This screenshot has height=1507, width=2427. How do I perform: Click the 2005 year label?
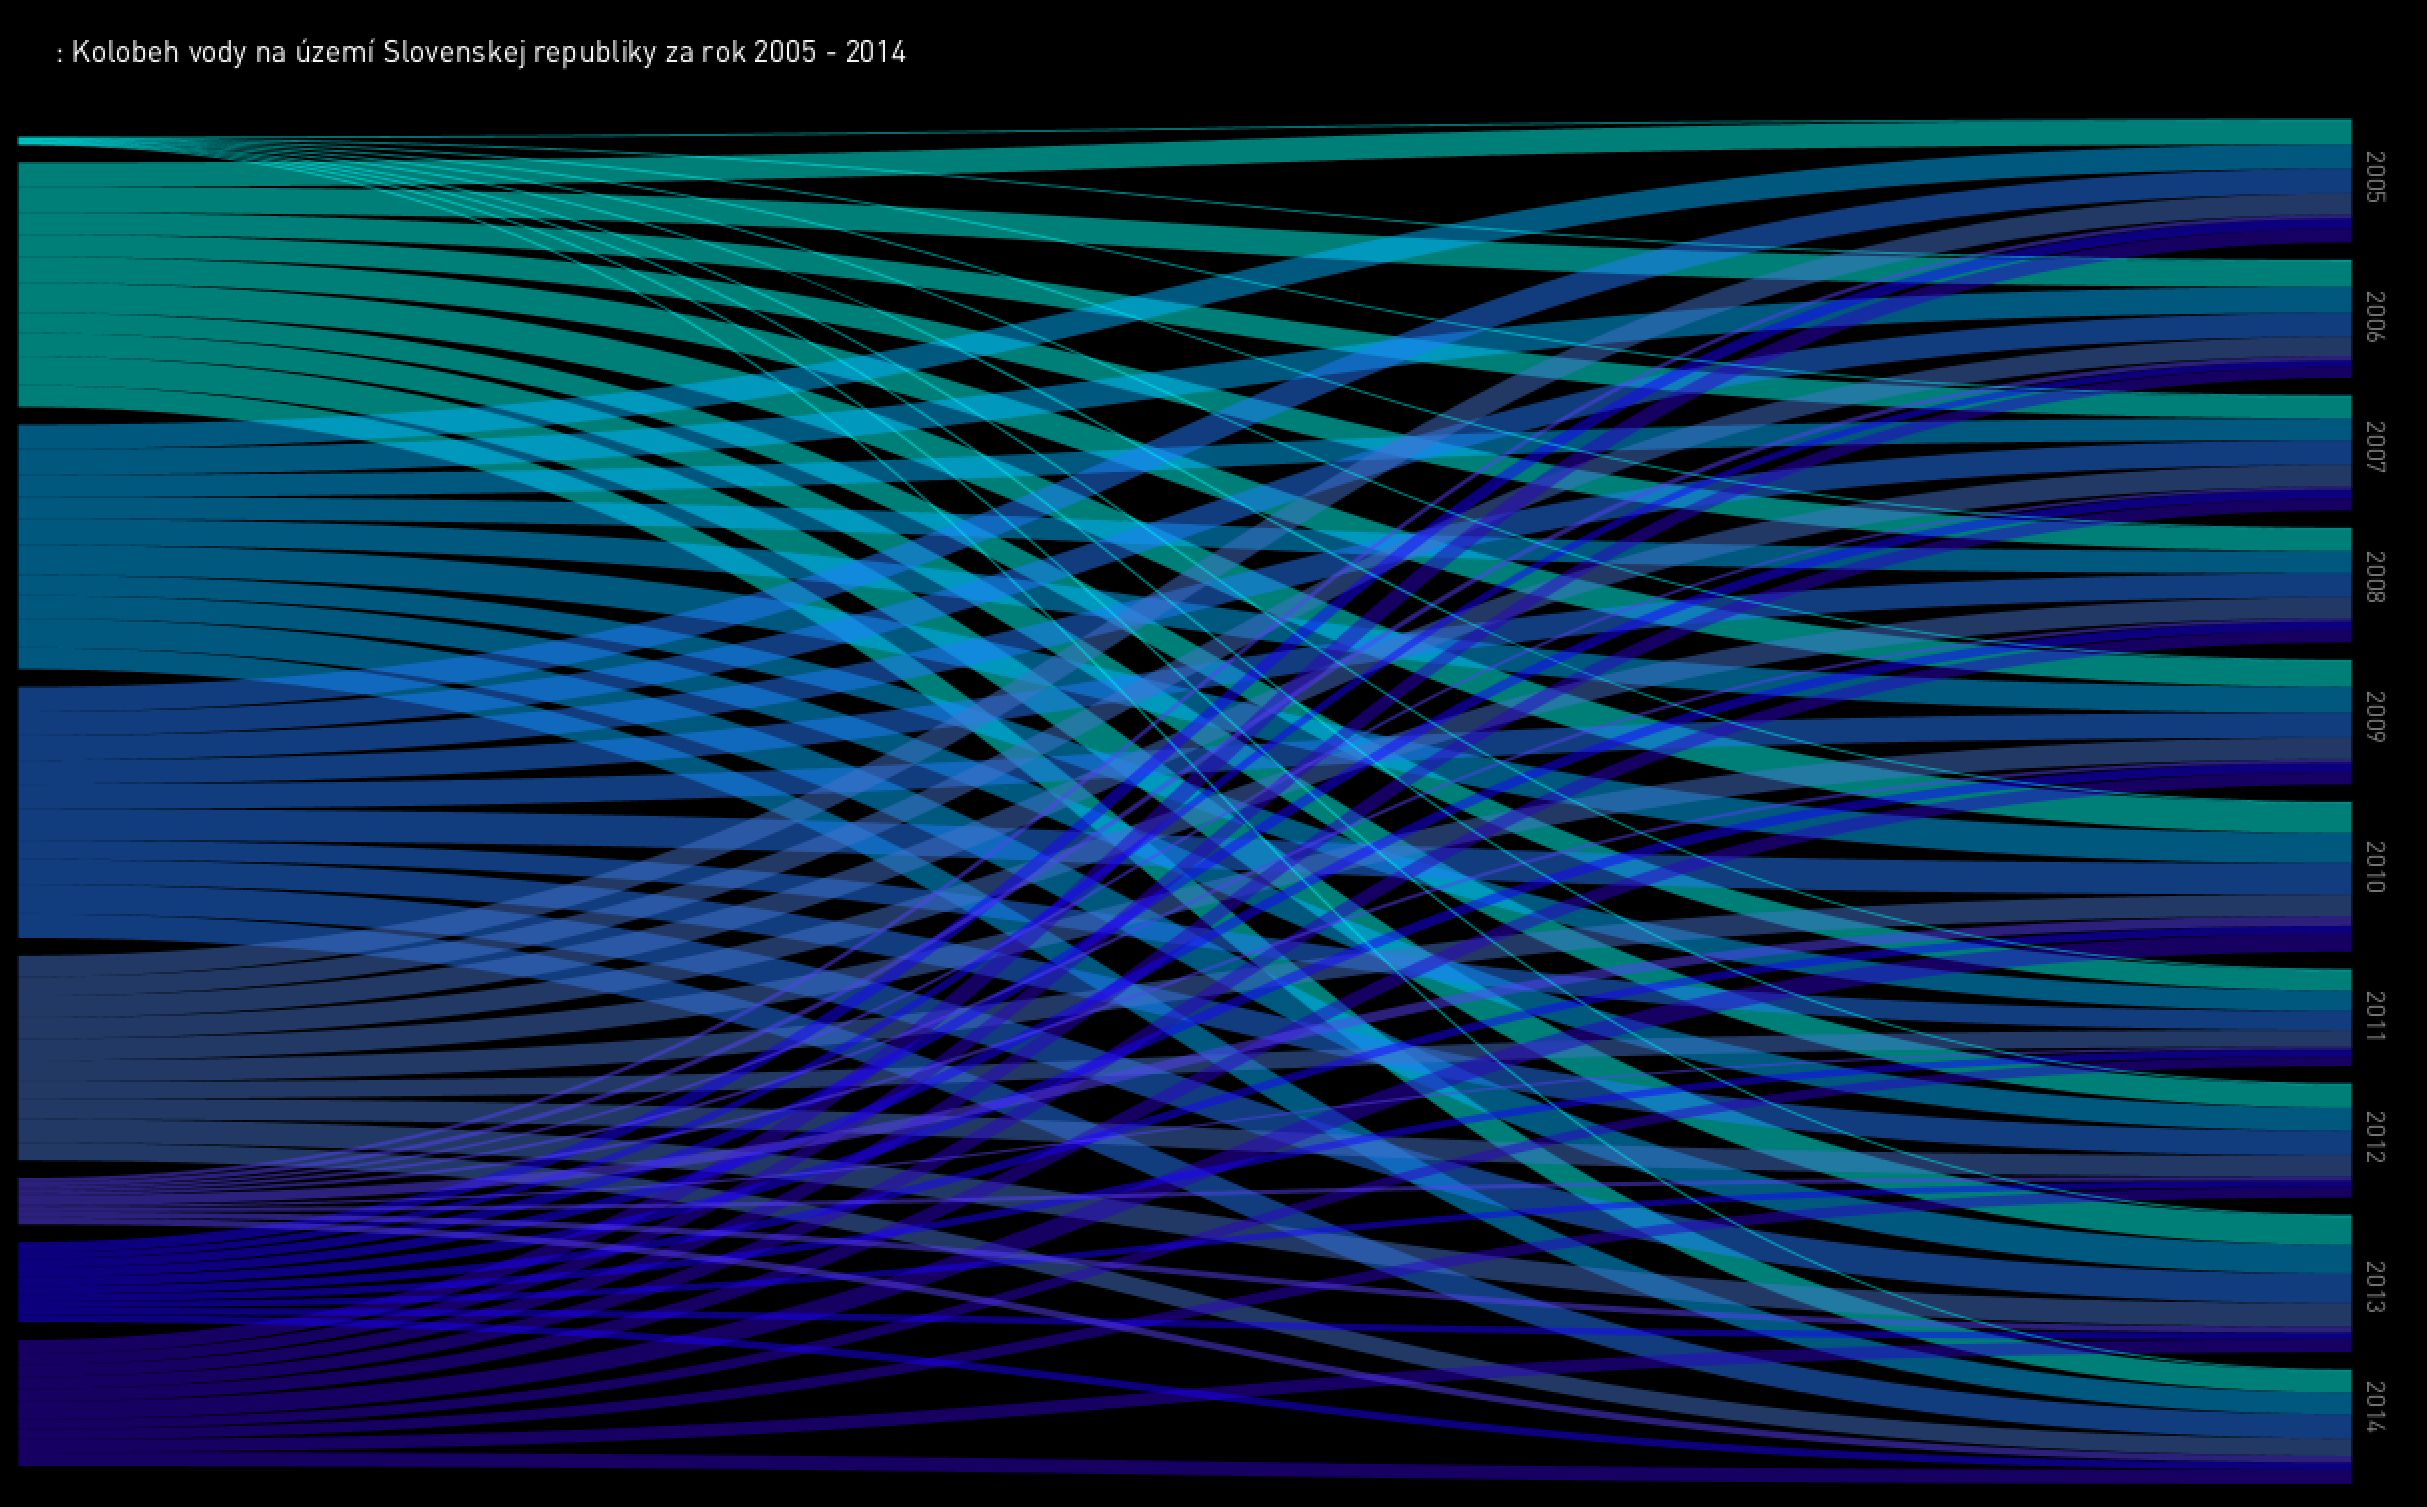click(2376, 177)
